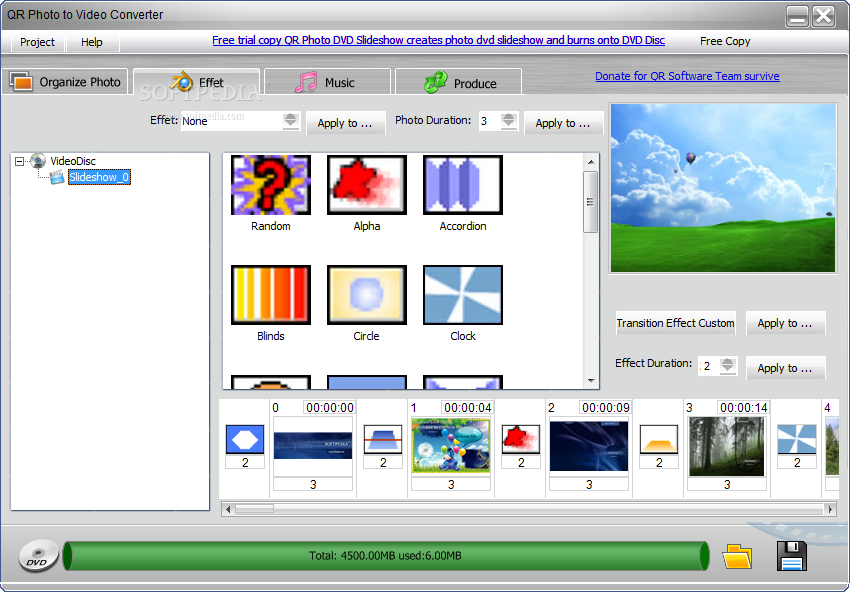
Task: Click timestamp 00:00:09 on timeline
Action: (606, 408)
